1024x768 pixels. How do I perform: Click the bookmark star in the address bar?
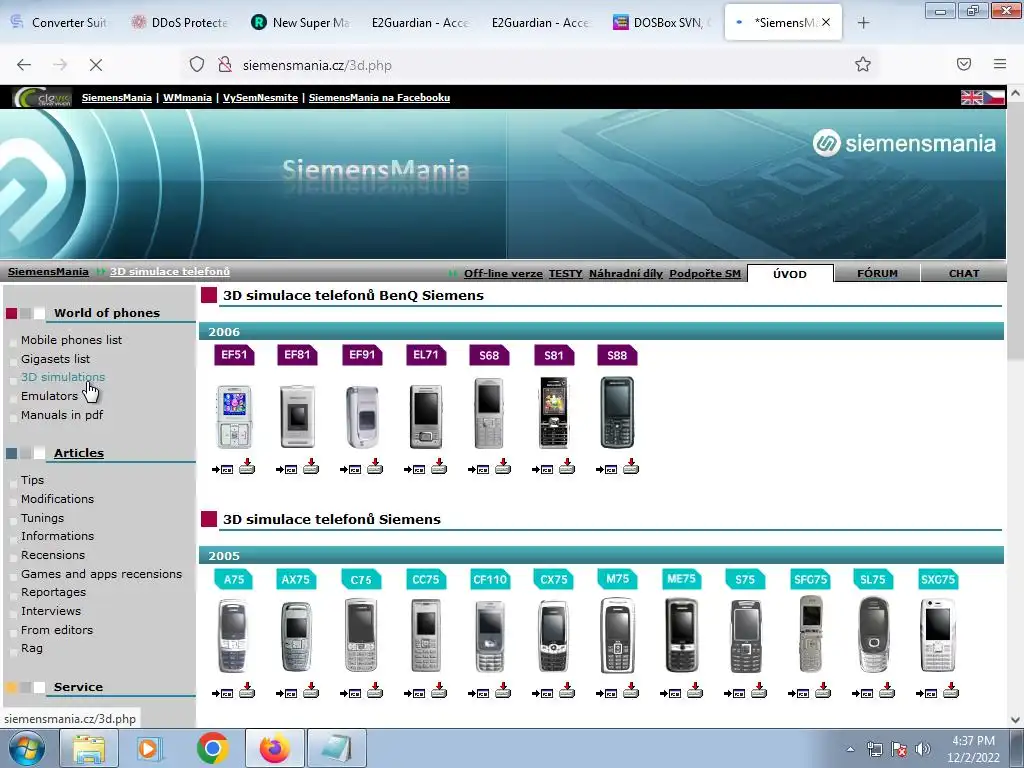pyautogui.click(x=863, y=65)
